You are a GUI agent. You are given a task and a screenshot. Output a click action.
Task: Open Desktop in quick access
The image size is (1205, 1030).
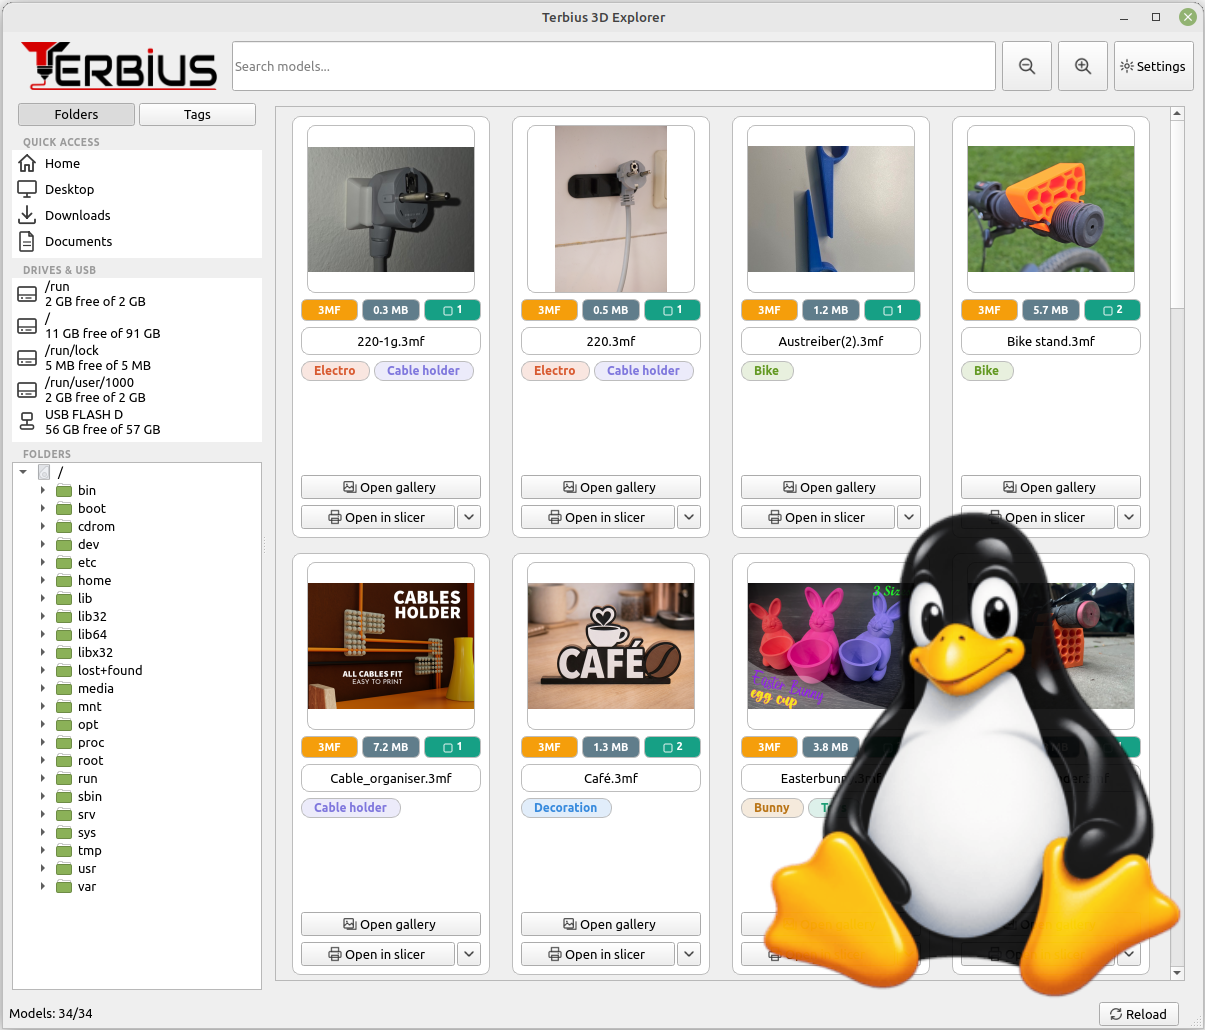tap(137, 189)
